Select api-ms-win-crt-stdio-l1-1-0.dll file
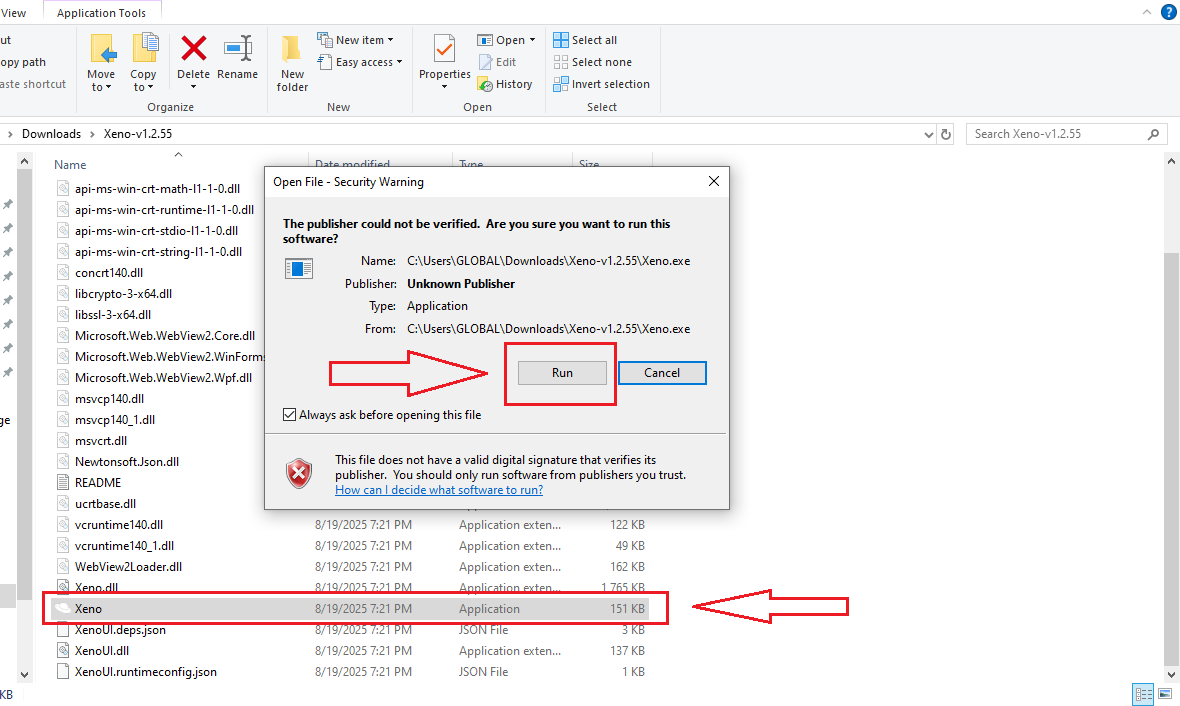This screenshot has height=706, width=1180. pyautogui.click(x=156, y=231)
